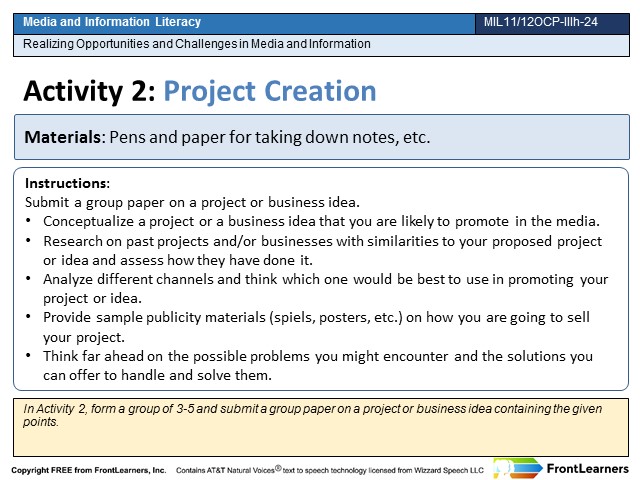This screenshot has width=640, height=480.
Task: Select the 'Realizing Opportunities and Challenges' subtitle
Action: click(x=197, y=44)
